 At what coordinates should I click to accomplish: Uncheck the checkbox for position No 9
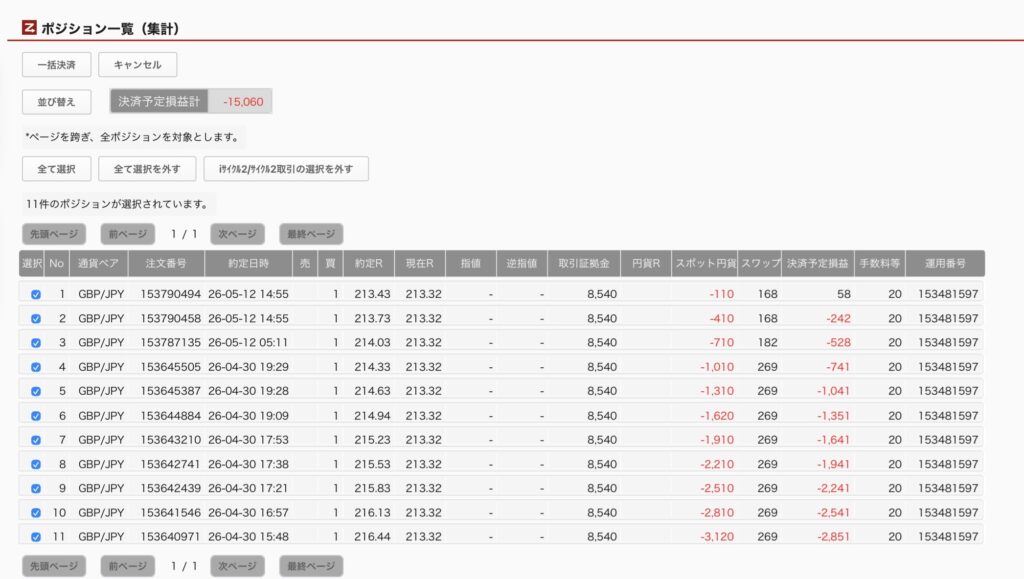pos(36,488)
